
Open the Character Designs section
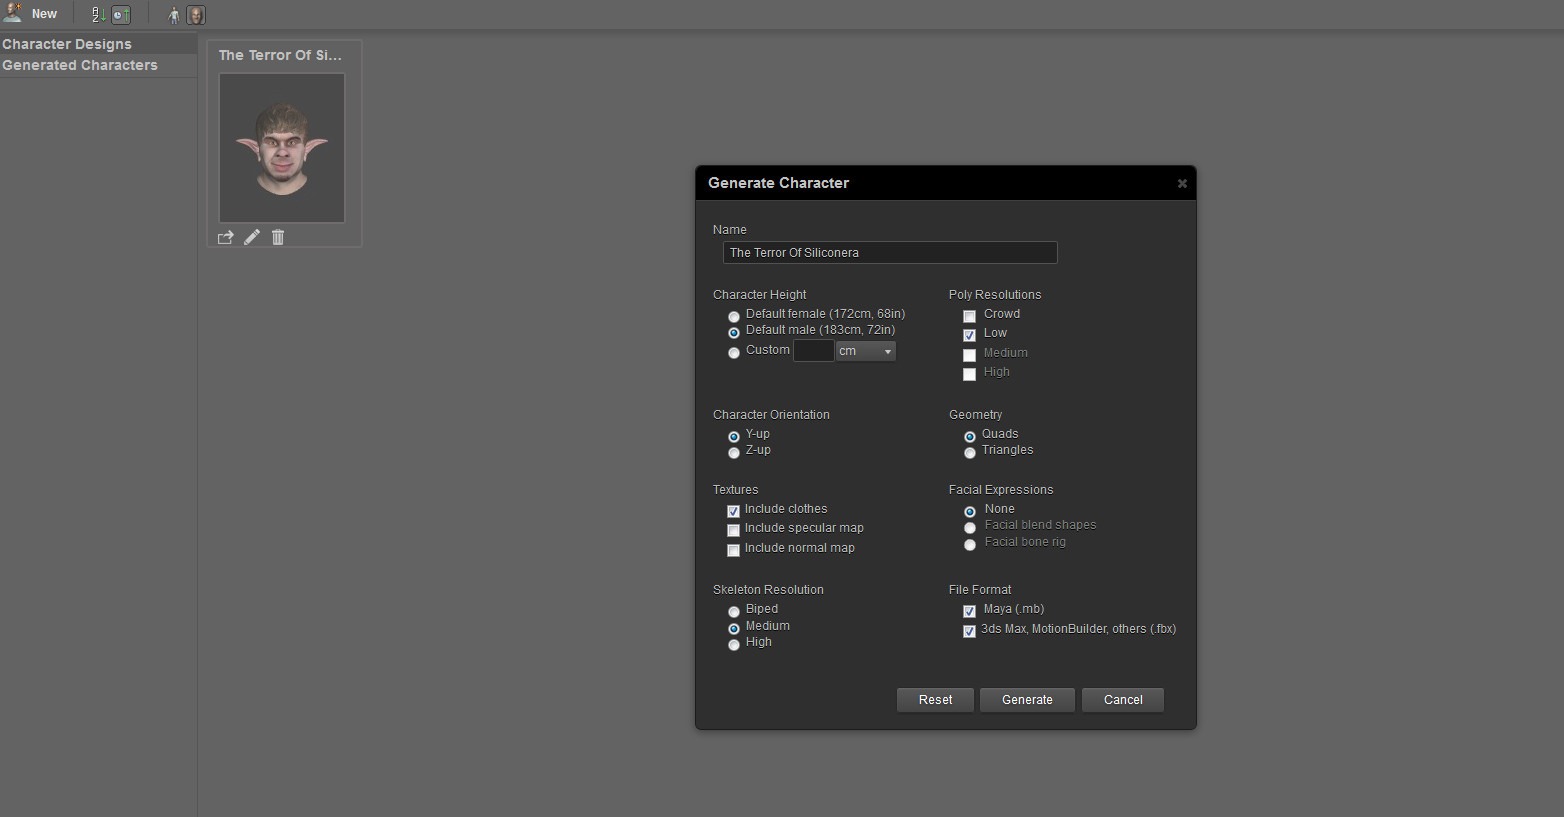[67, 44]
